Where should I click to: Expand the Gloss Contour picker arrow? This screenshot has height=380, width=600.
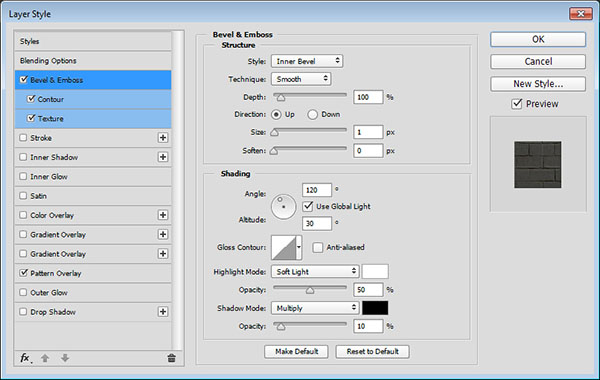(x=299, y=247)
